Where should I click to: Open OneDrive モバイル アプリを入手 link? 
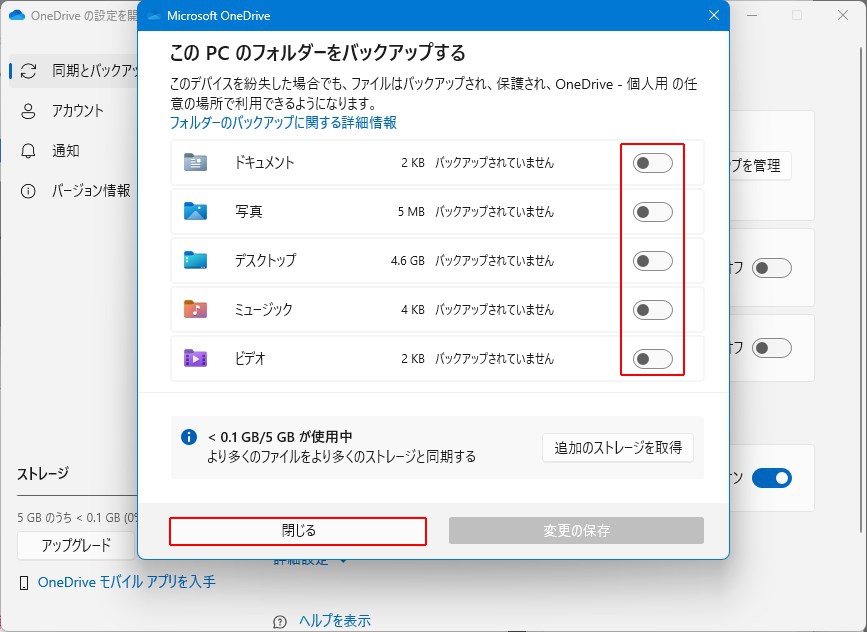[x=126, y=582]
